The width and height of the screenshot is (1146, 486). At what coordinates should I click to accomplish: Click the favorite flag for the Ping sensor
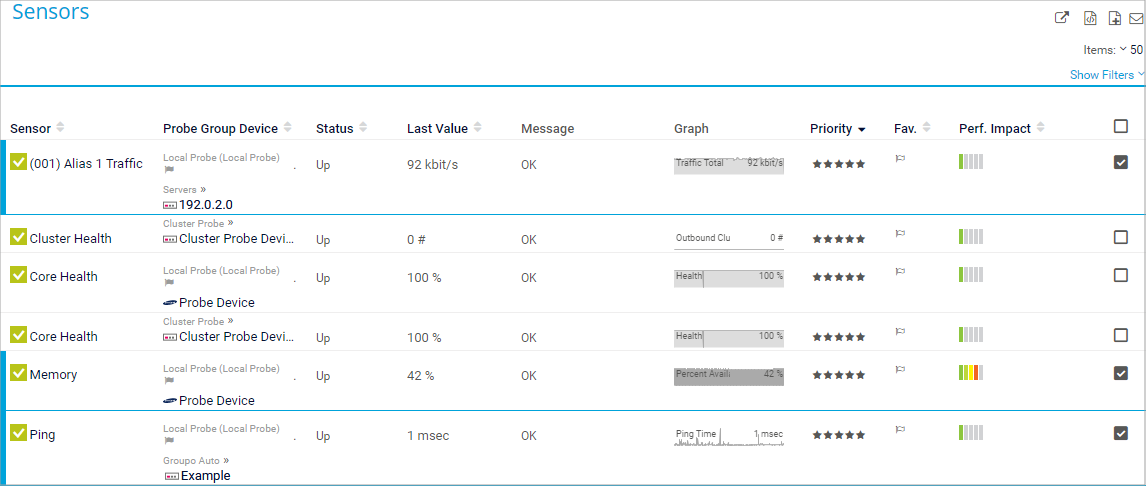[900, 430]
